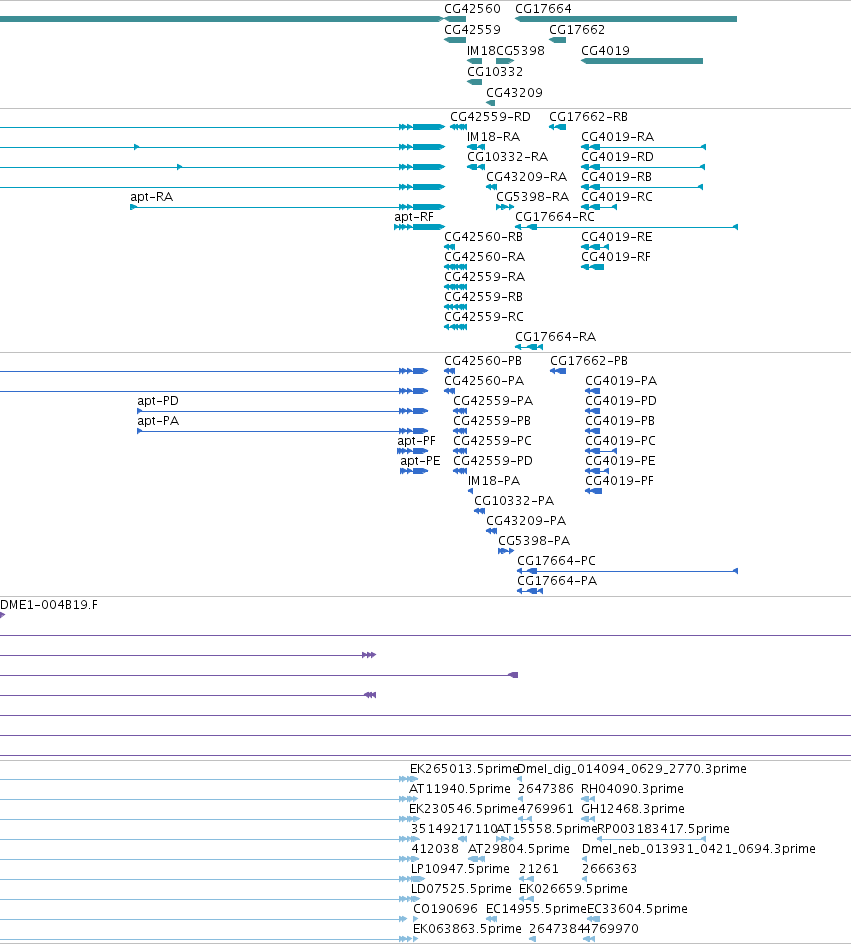Select the CG17664-RC transcript label
This screenshot has height=944, width=851.
click(x=555, y=217)
